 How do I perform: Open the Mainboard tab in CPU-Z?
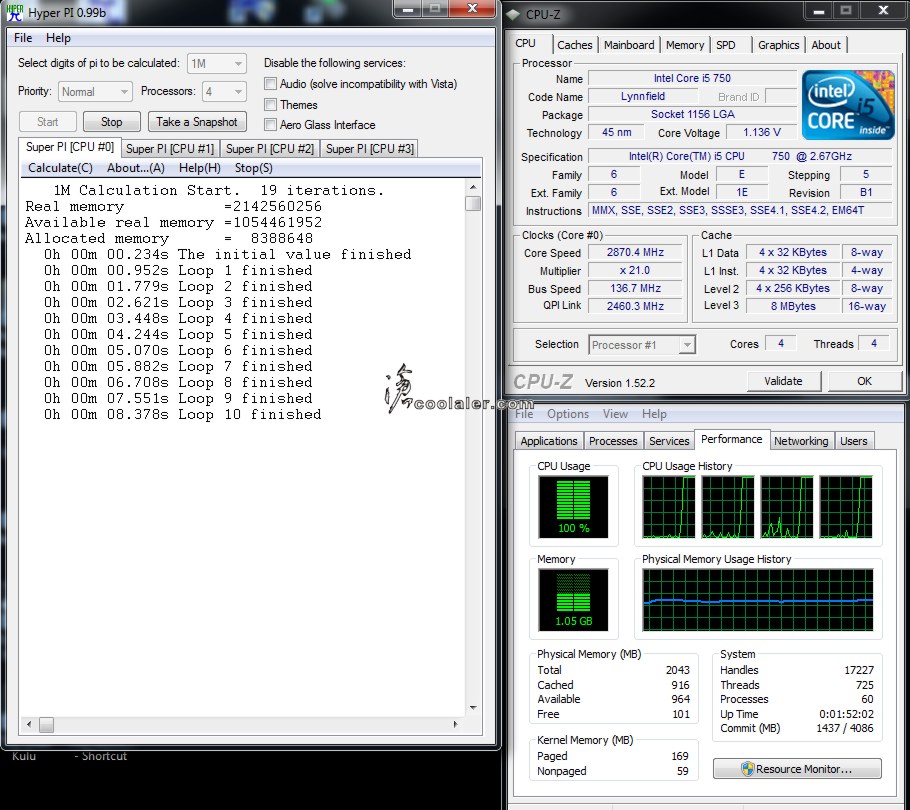(629, 45)
